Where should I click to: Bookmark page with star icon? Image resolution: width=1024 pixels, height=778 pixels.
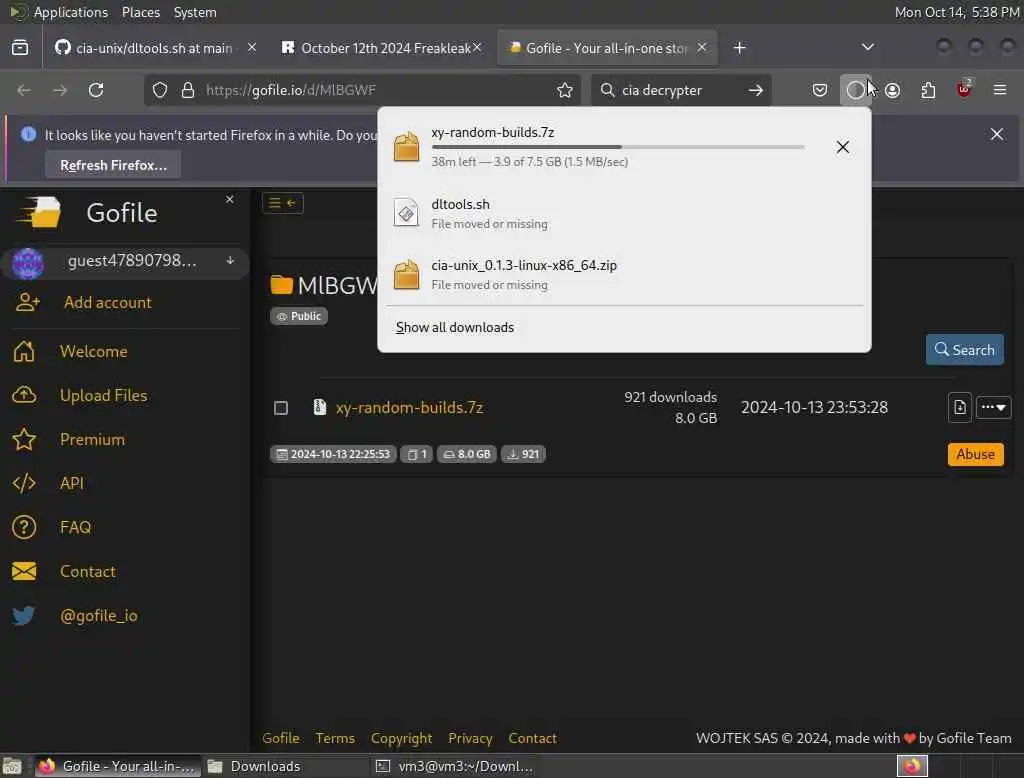(x=565, y=90)
